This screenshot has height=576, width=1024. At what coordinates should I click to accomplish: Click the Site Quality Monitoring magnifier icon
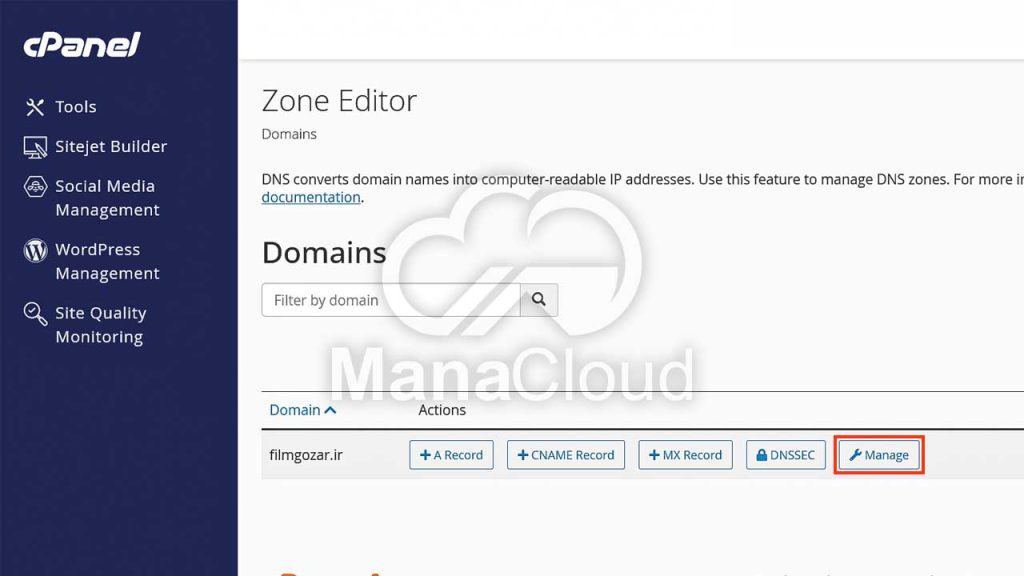pyautogui.click(x=35, y=314)
